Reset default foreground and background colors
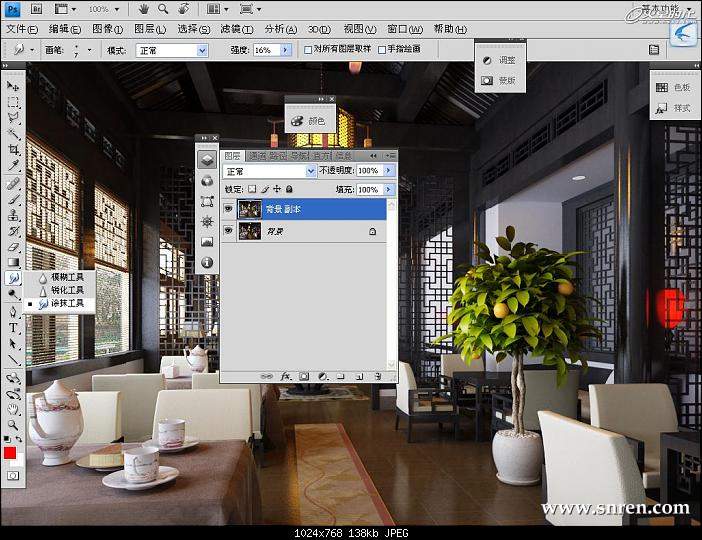 coord(8,439)
